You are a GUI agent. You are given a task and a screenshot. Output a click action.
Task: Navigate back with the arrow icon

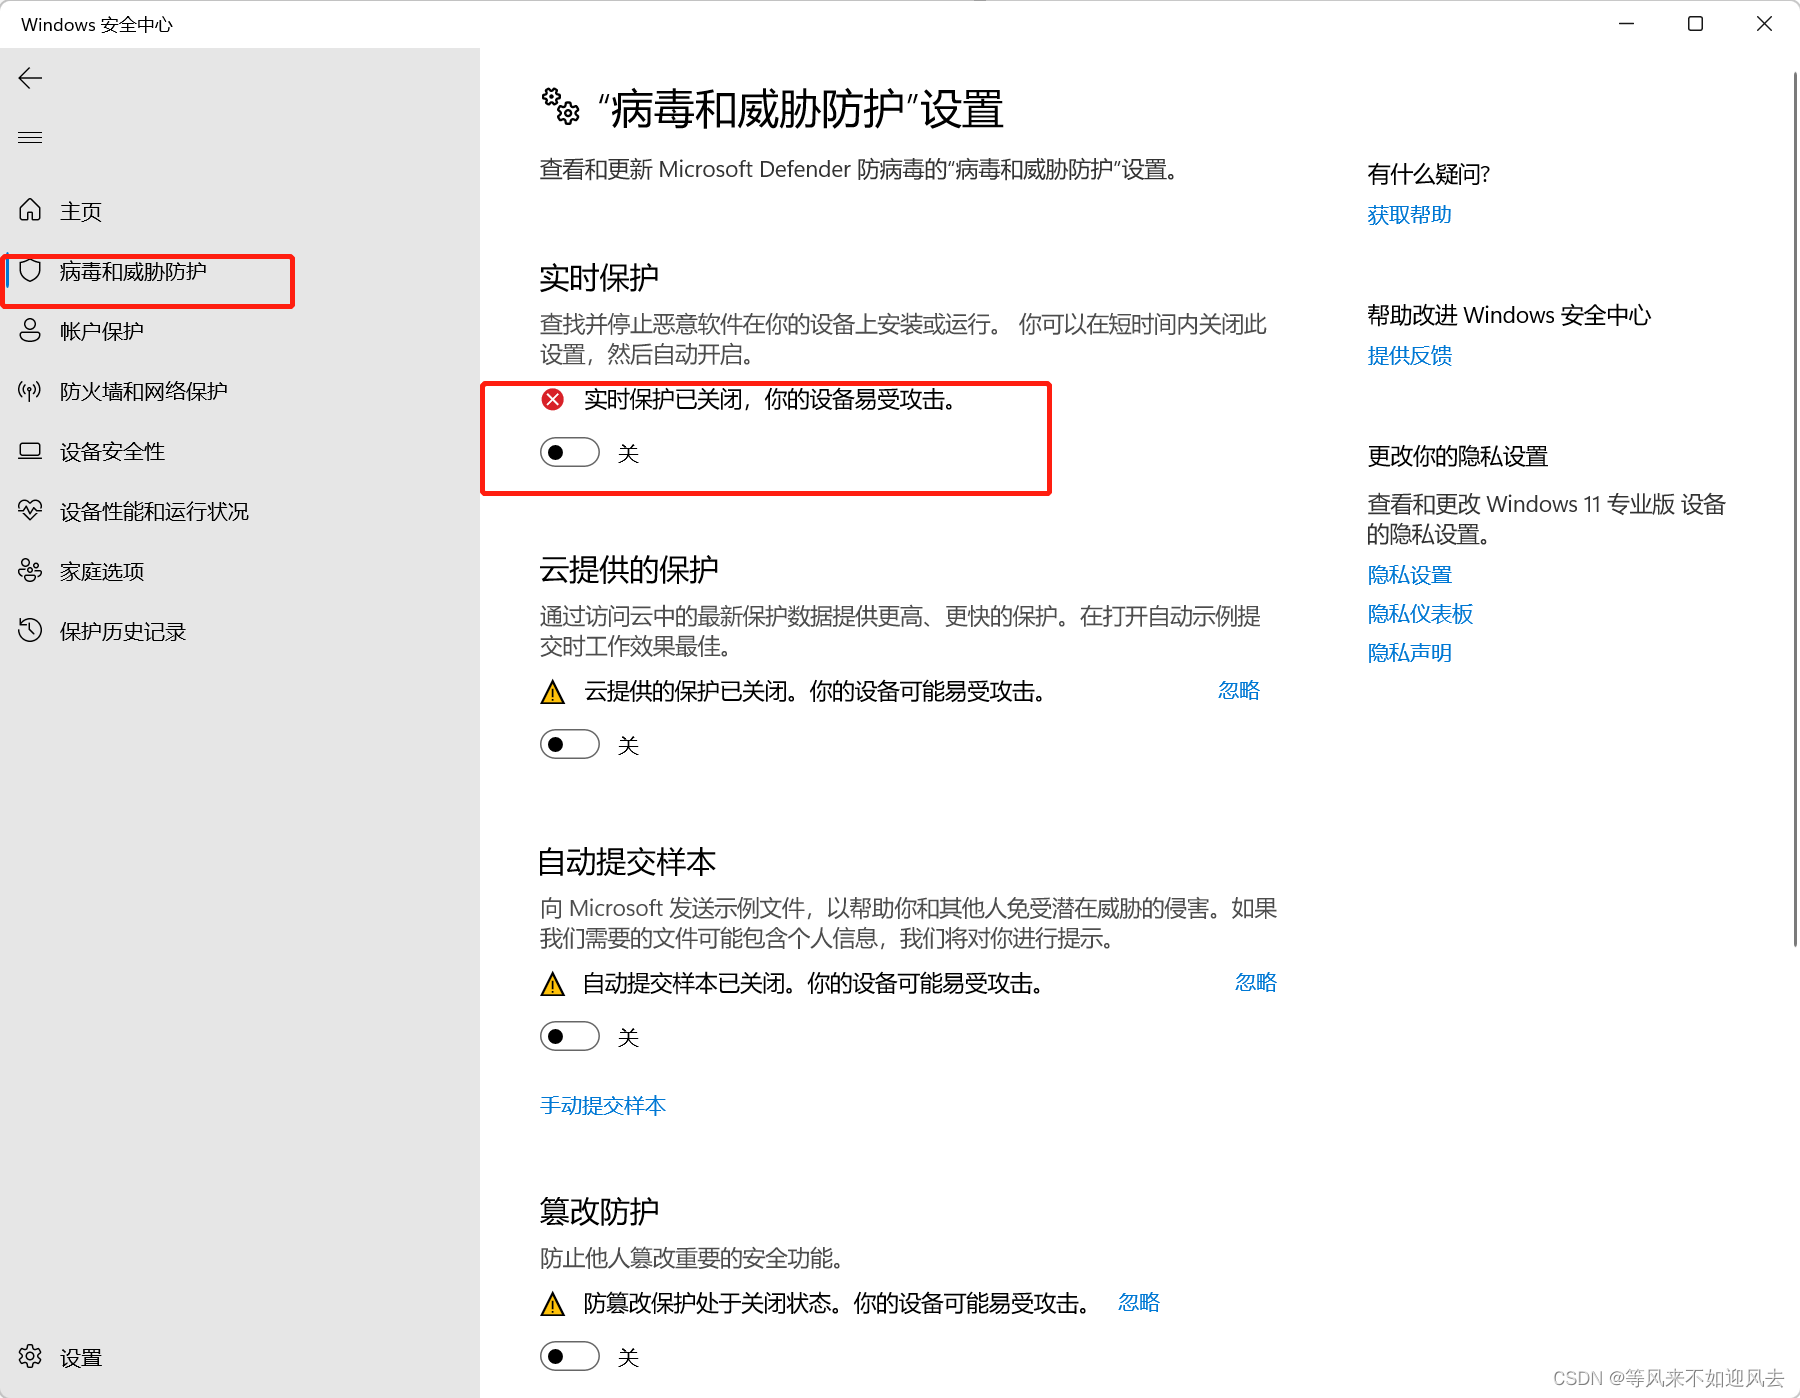pyautogui.click(x=30, y=78)
